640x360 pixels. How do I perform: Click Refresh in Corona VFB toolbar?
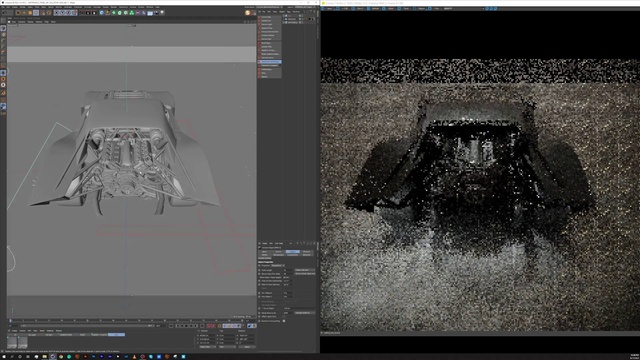coord(373,8)
